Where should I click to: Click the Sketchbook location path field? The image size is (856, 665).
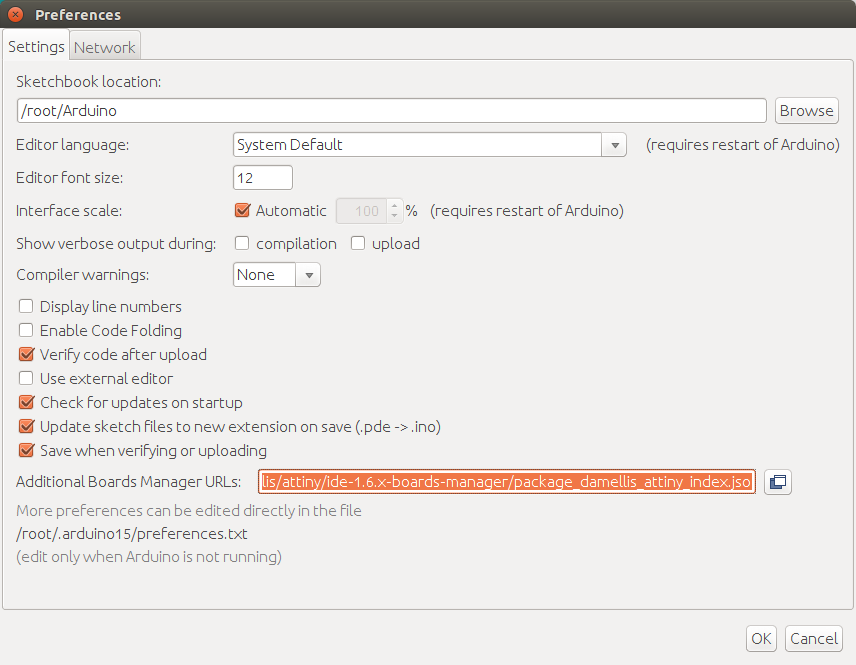pyautogui.click(x=391, y=111)
